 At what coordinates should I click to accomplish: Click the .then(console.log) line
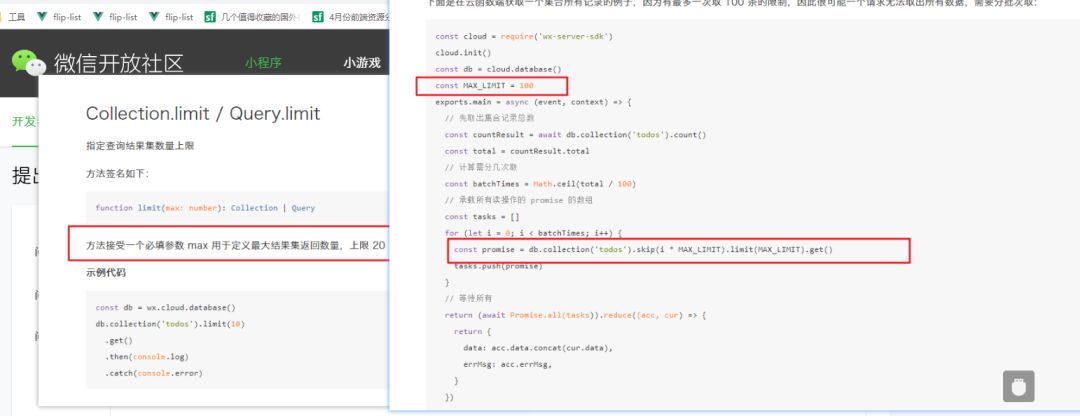tap(147, 357)
